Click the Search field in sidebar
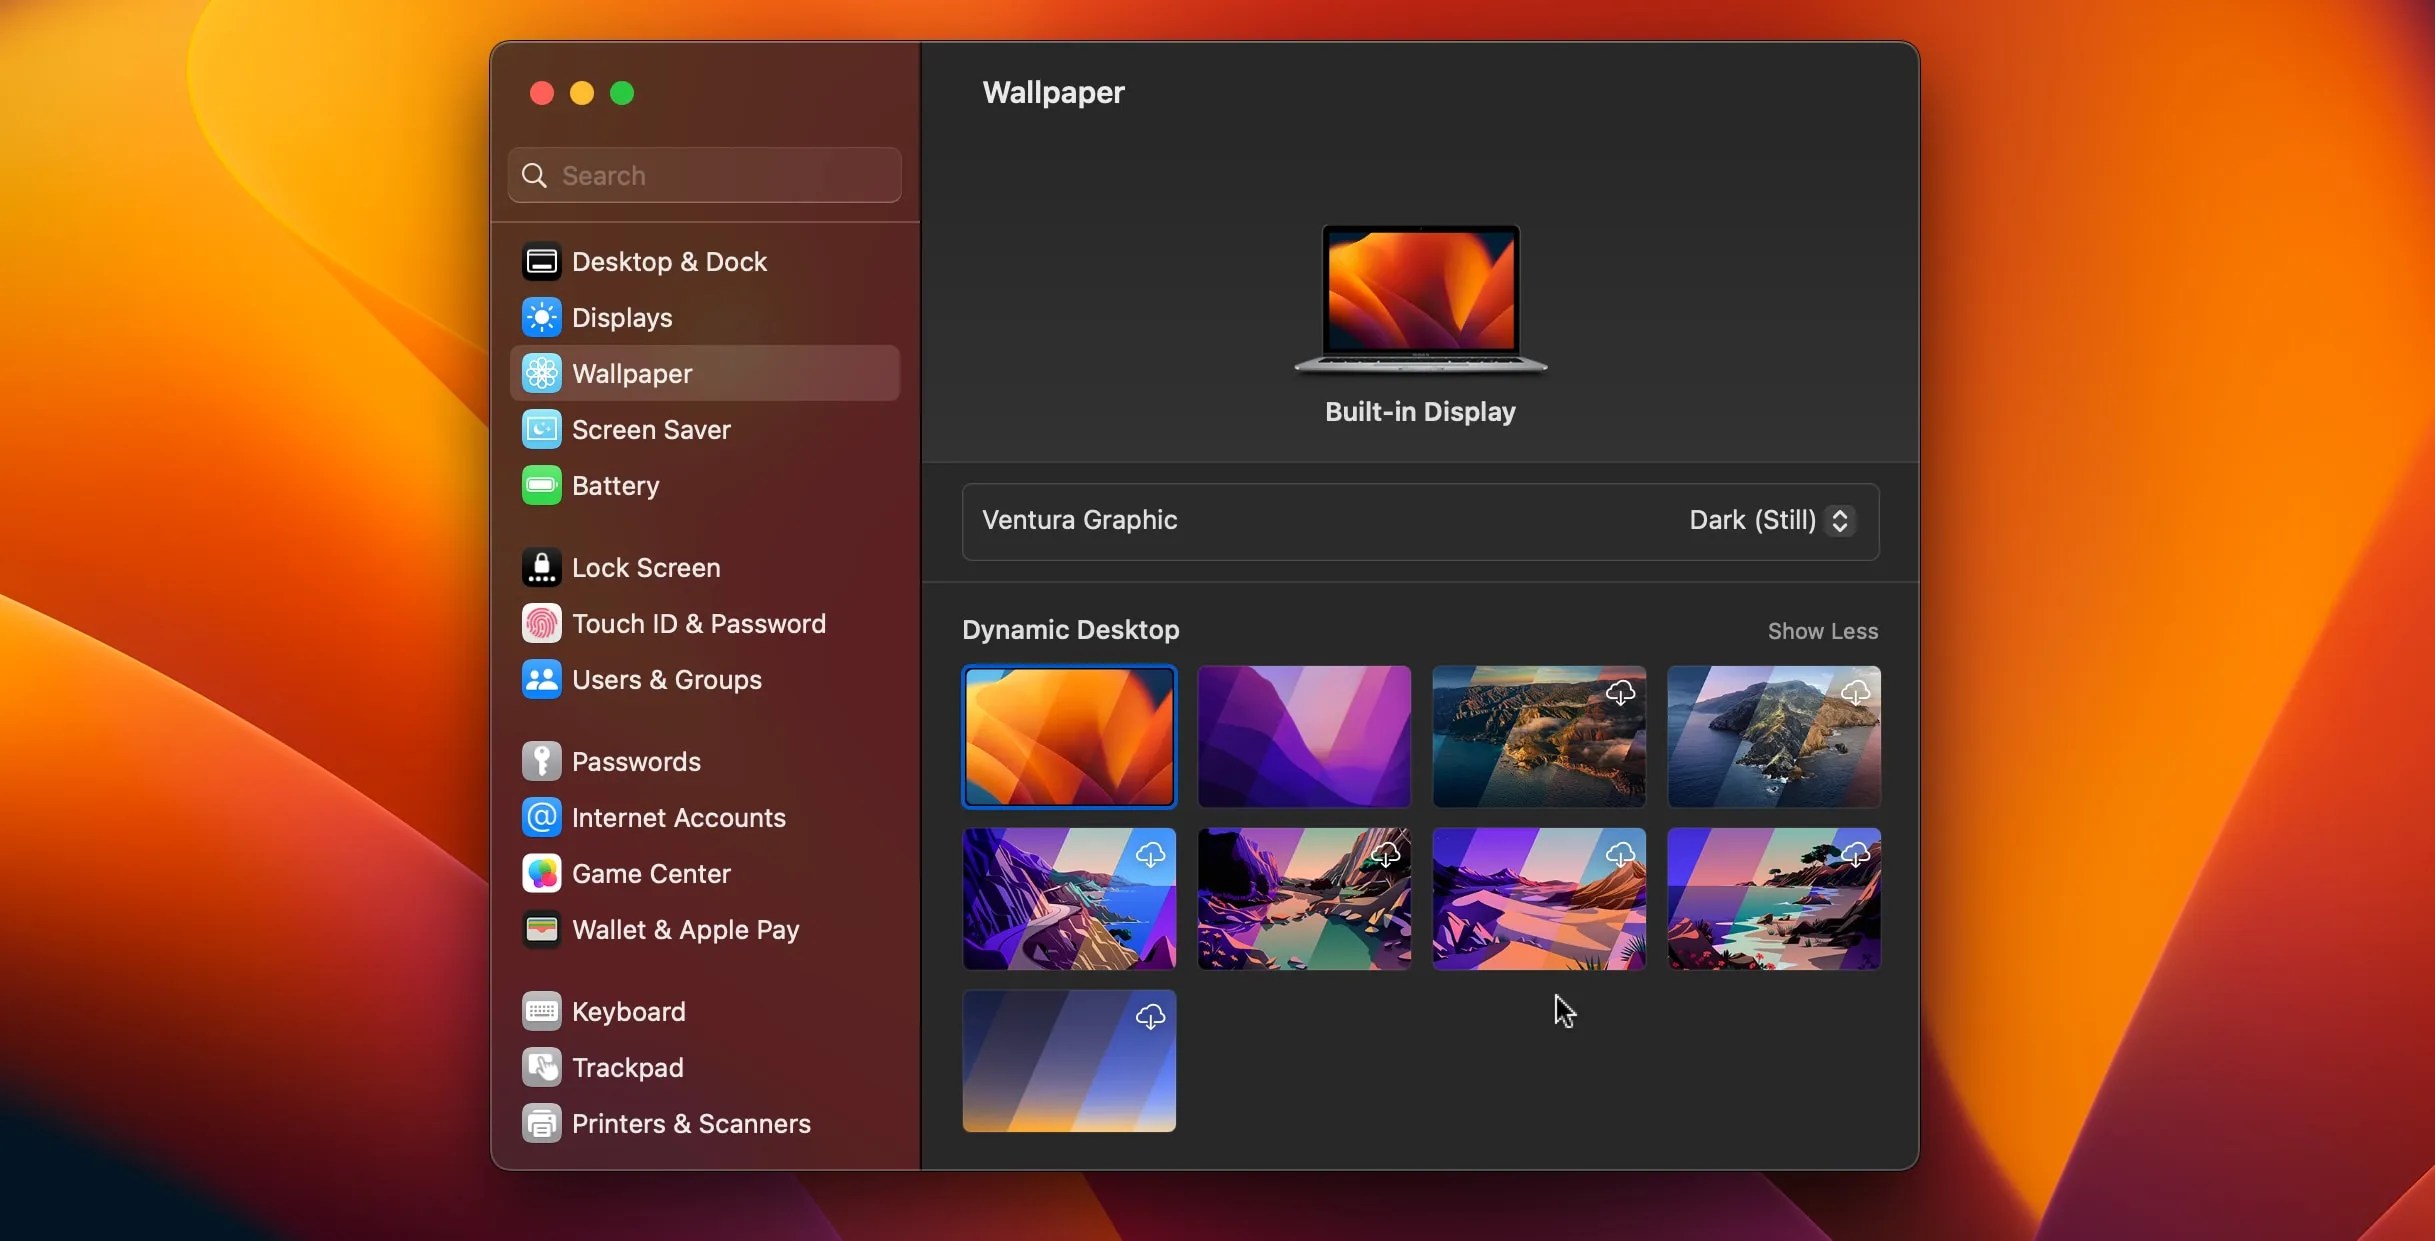This screenshot has width=2435, height=1241. (x=705, y=175)
